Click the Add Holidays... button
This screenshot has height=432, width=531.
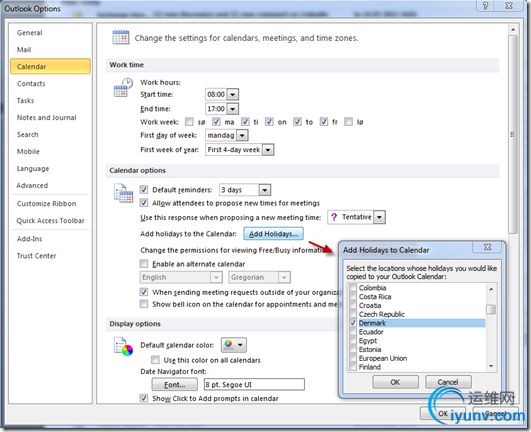point(273,234)
